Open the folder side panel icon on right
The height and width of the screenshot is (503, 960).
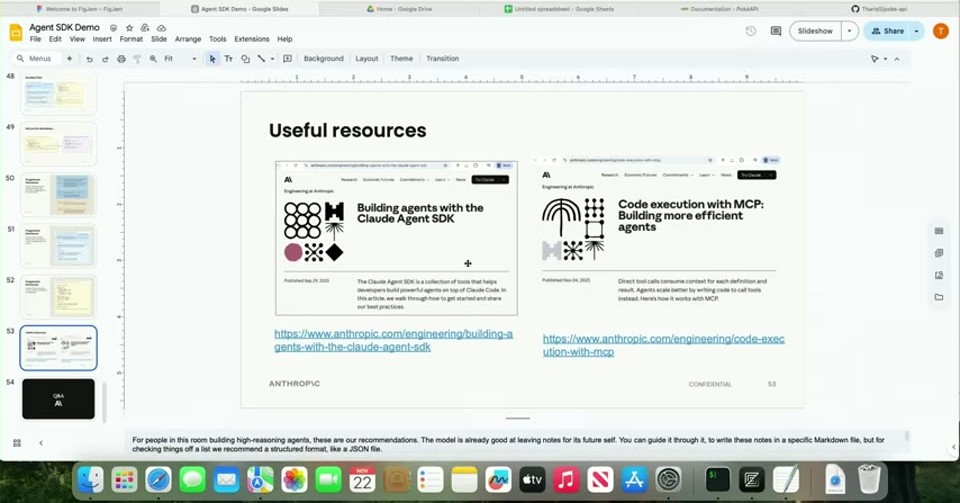click(939, 297)
